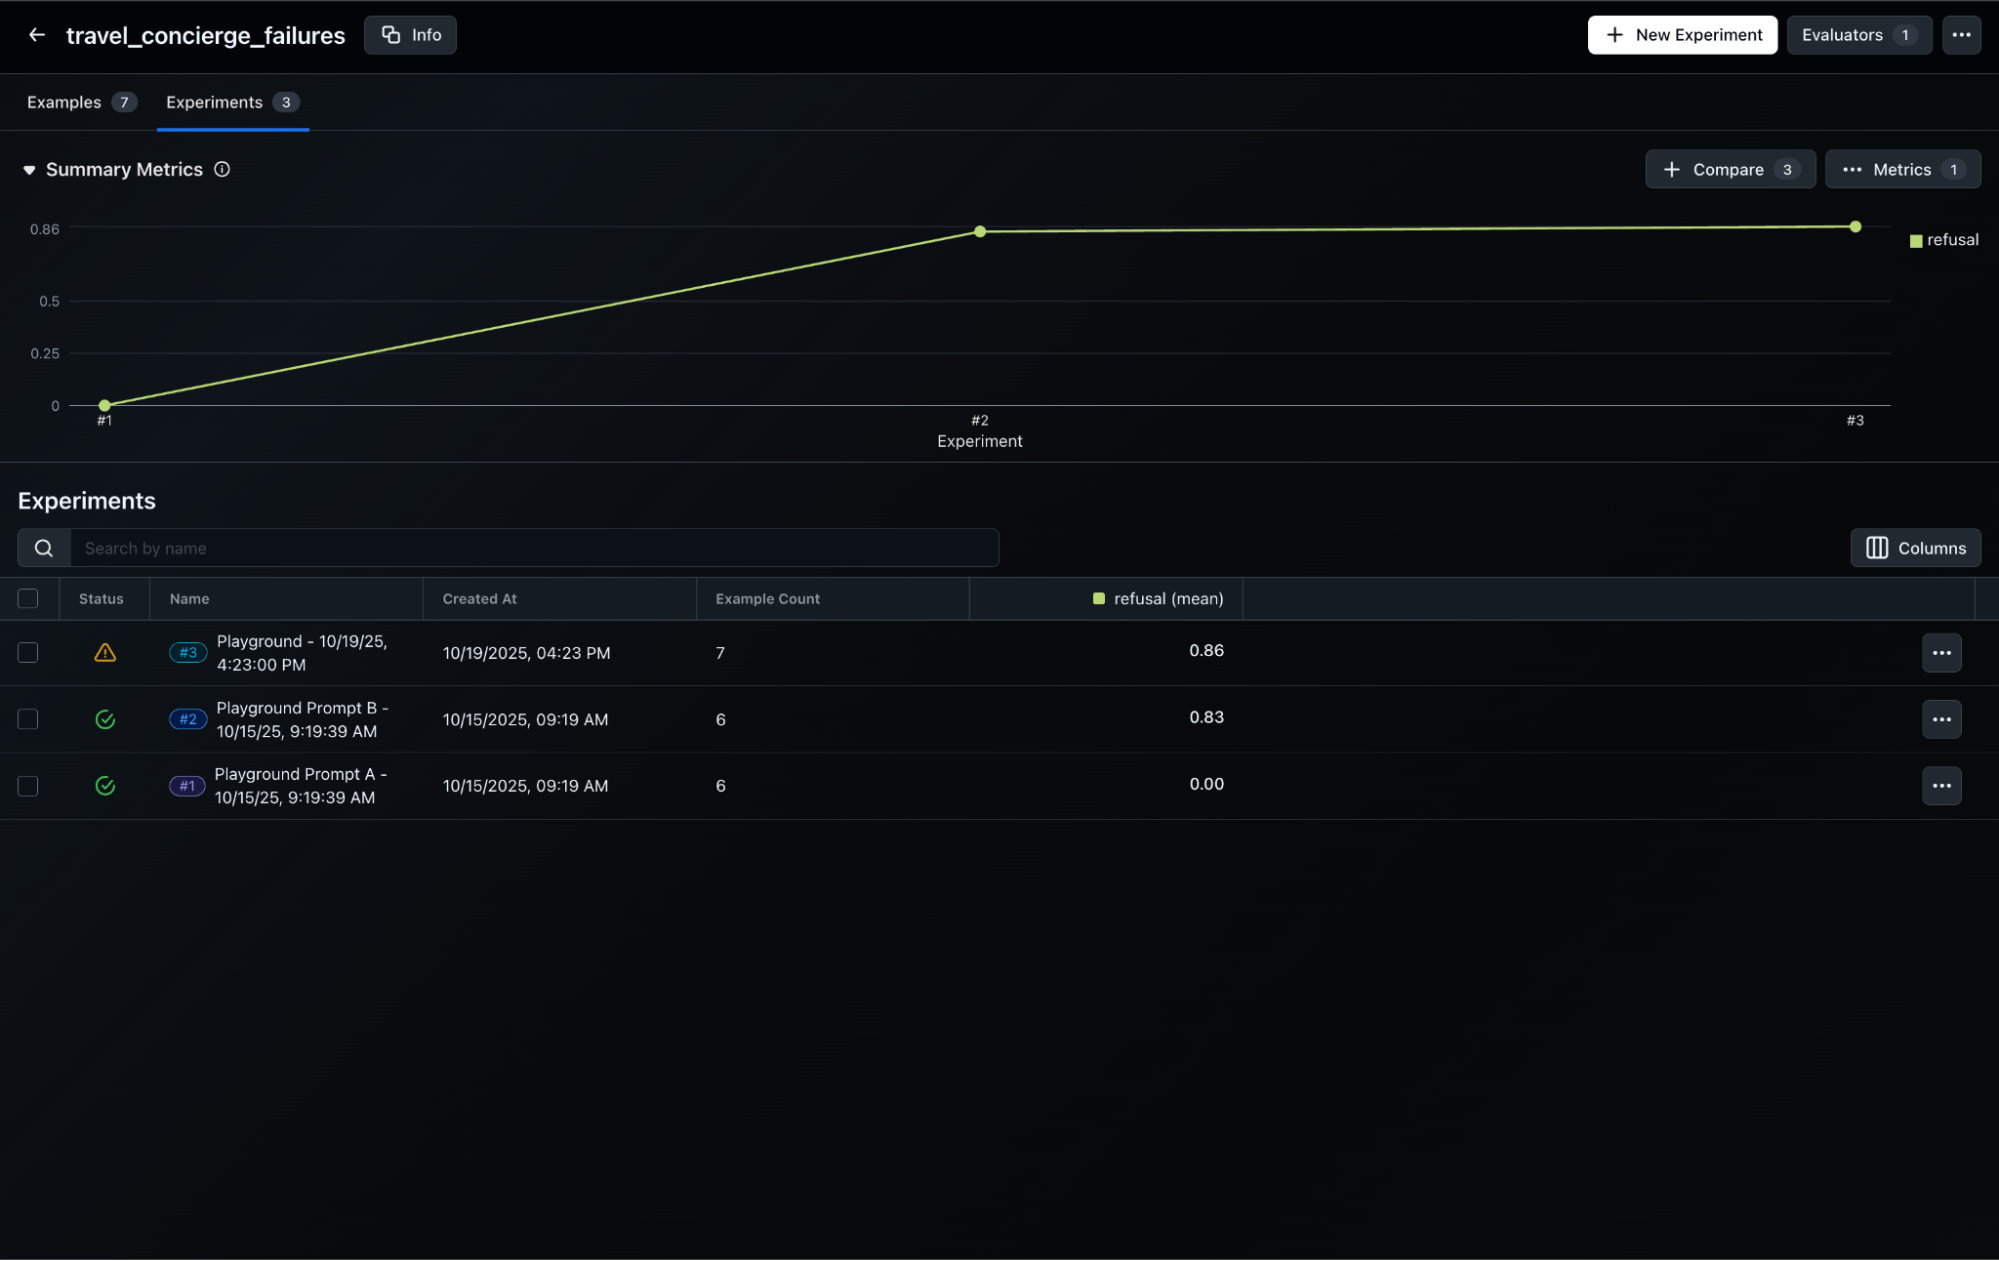Click the Summary Metrics info icon
This screenshot has width=1999, height=1261.
(222, 169)
